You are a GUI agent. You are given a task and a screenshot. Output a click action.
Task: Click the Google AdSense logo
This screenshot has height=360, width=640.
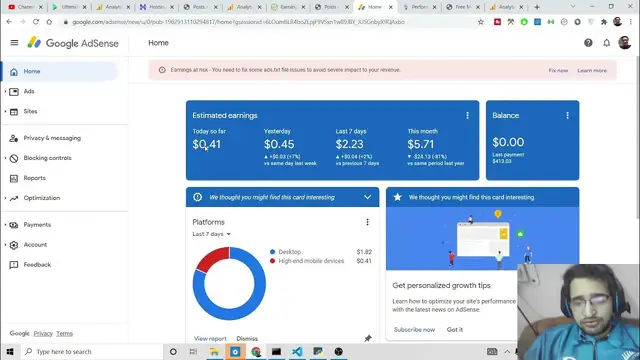coord(73,43)
